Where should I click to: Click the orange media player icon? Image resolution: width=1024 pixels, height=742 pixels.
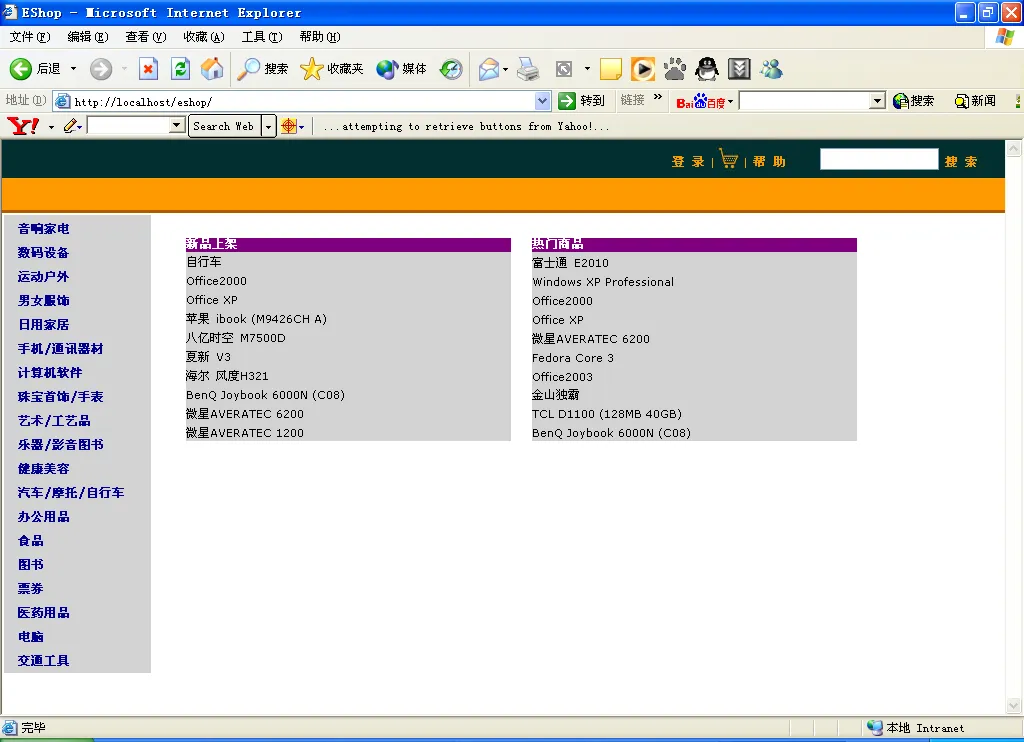643,69
